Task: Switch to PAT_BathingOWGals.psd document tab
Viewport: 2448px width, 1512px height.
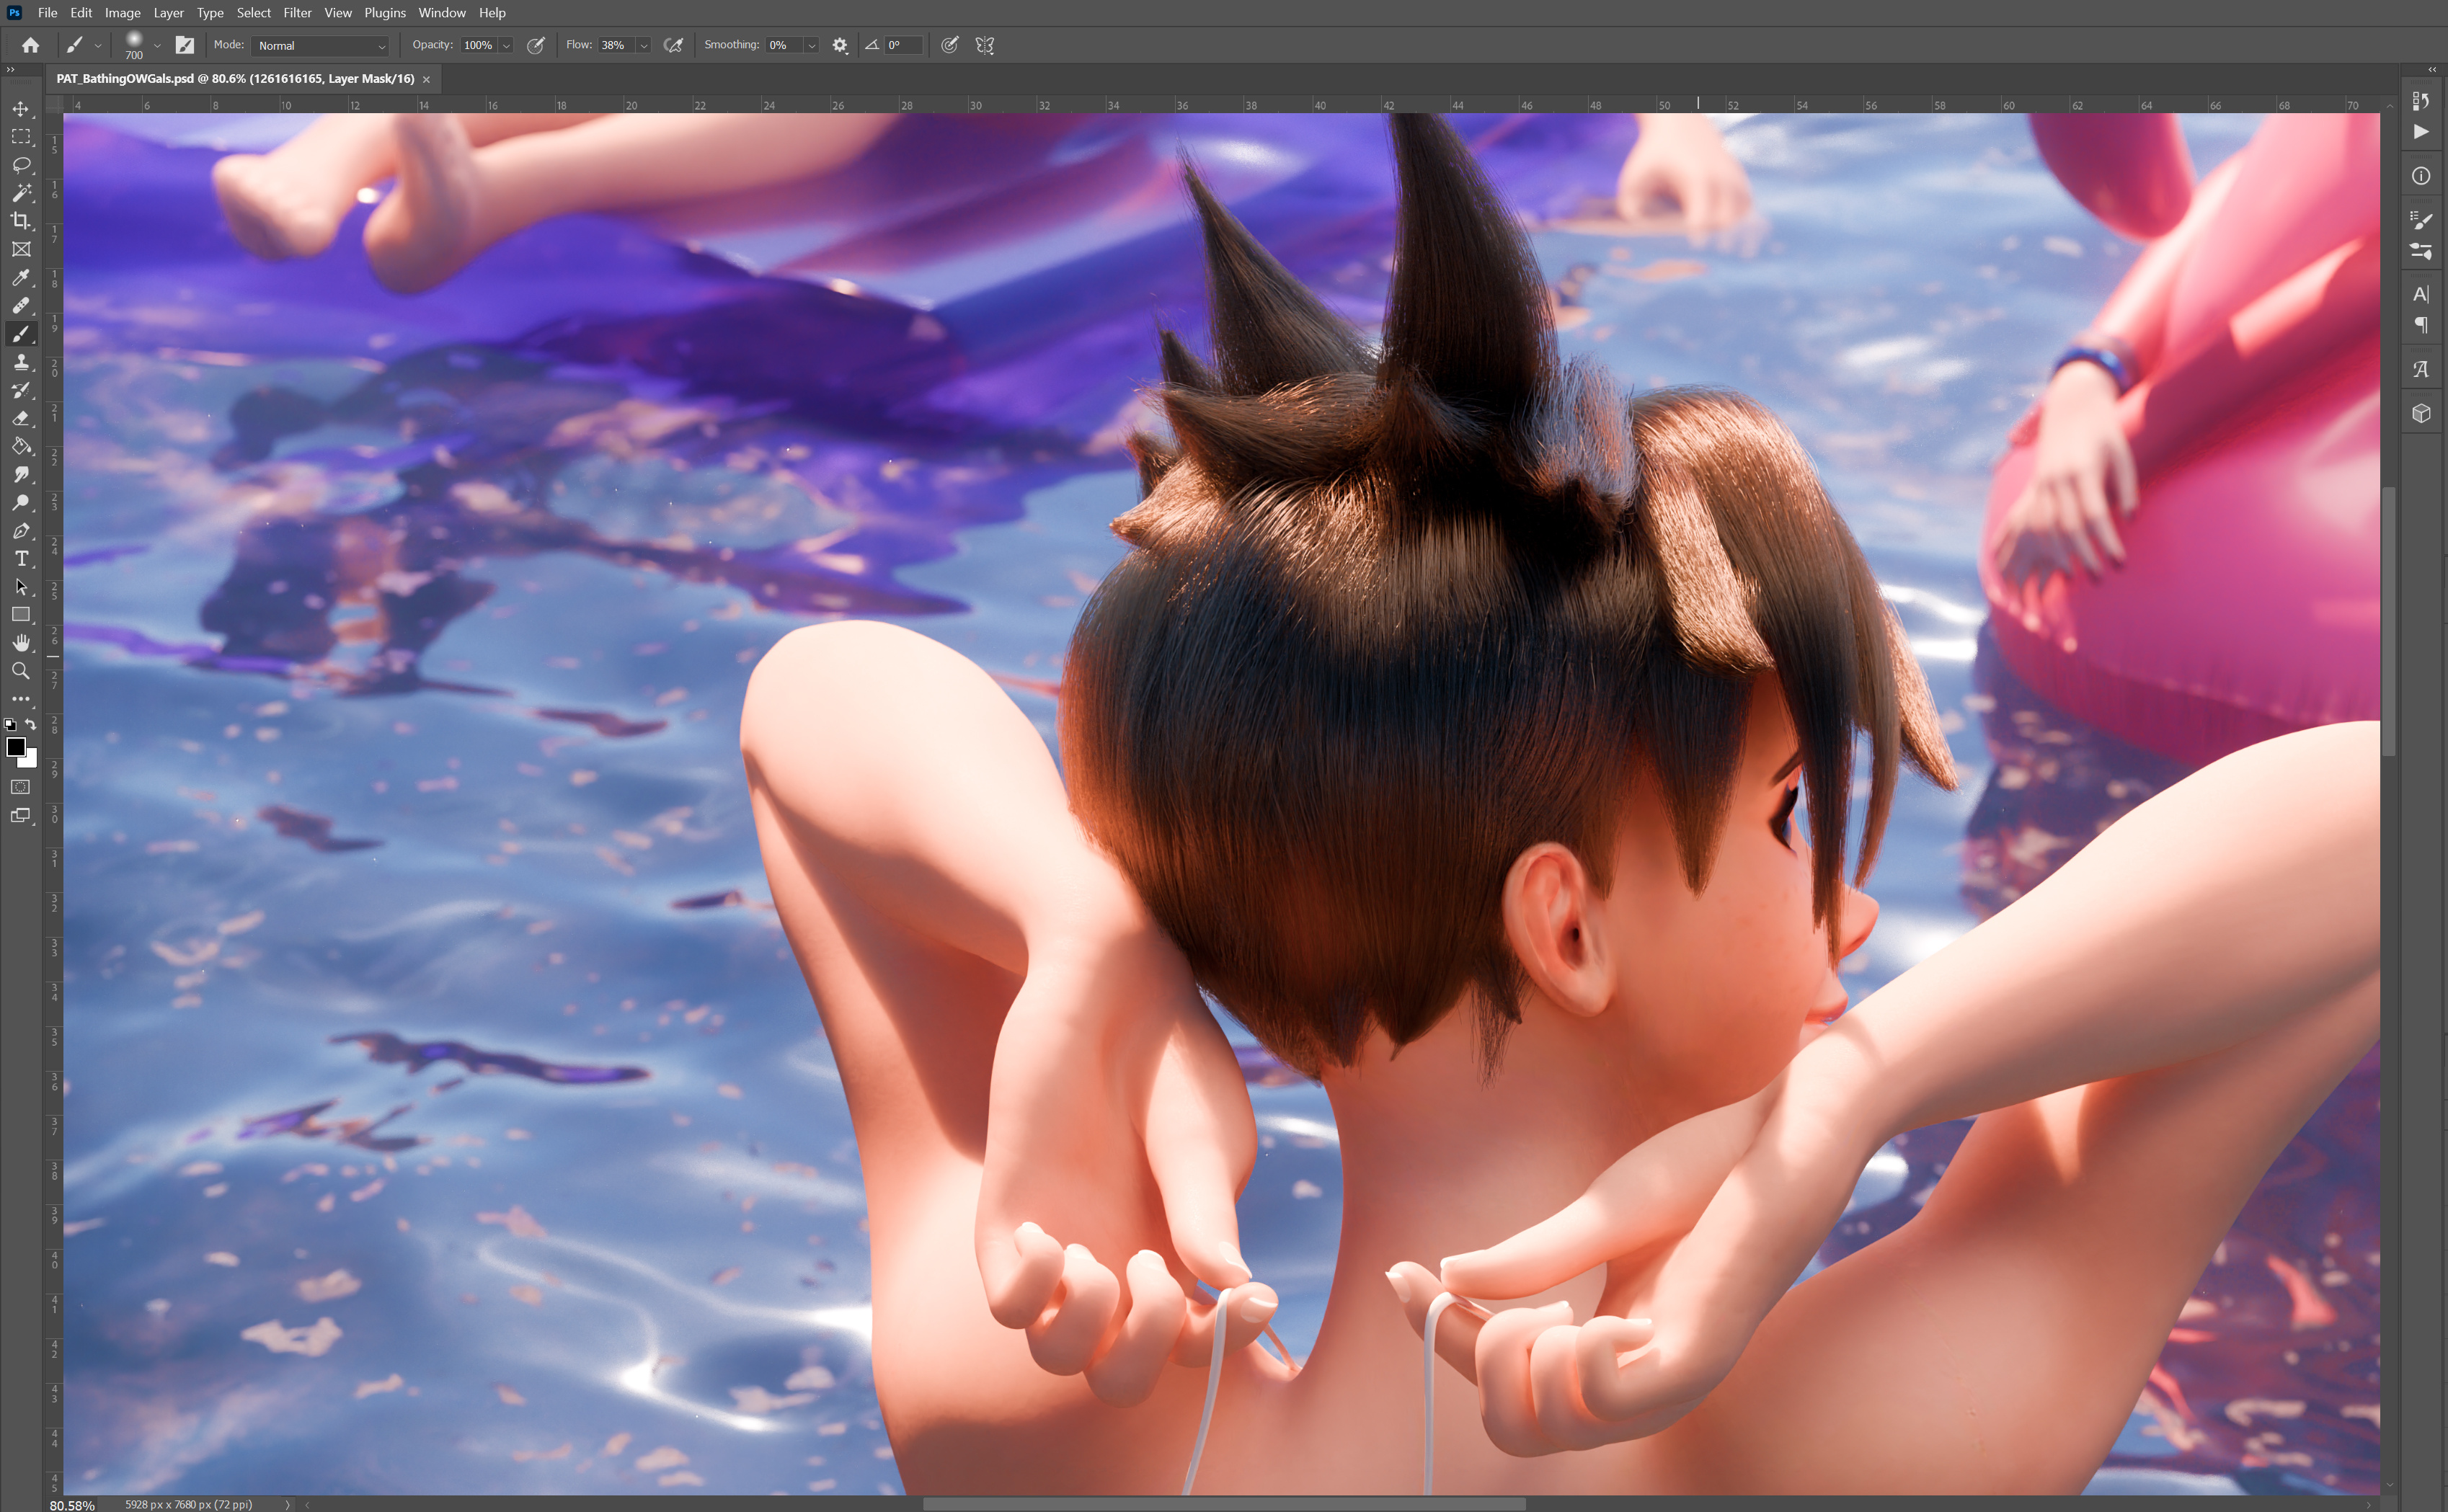Action: pyautogui.click(x=235, y=79)
